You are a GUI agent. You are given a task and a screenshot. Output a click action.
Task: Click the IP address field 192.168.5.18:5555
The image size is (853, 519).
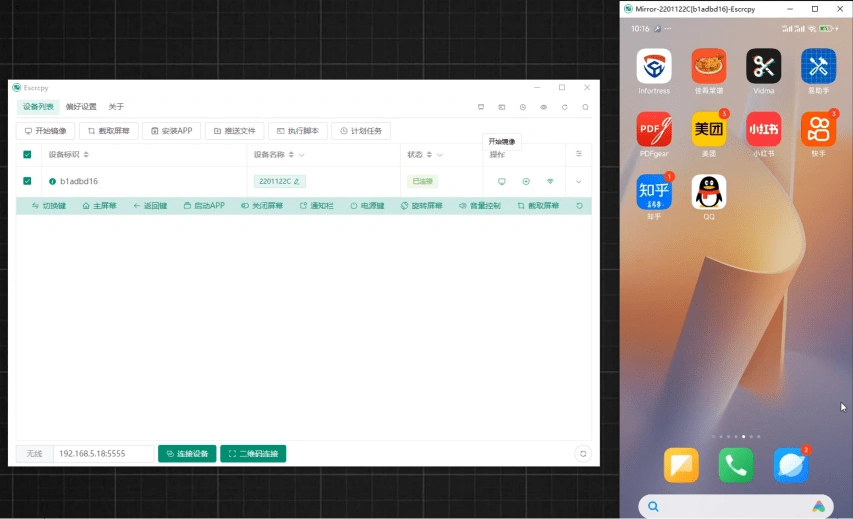click(103, 454)
